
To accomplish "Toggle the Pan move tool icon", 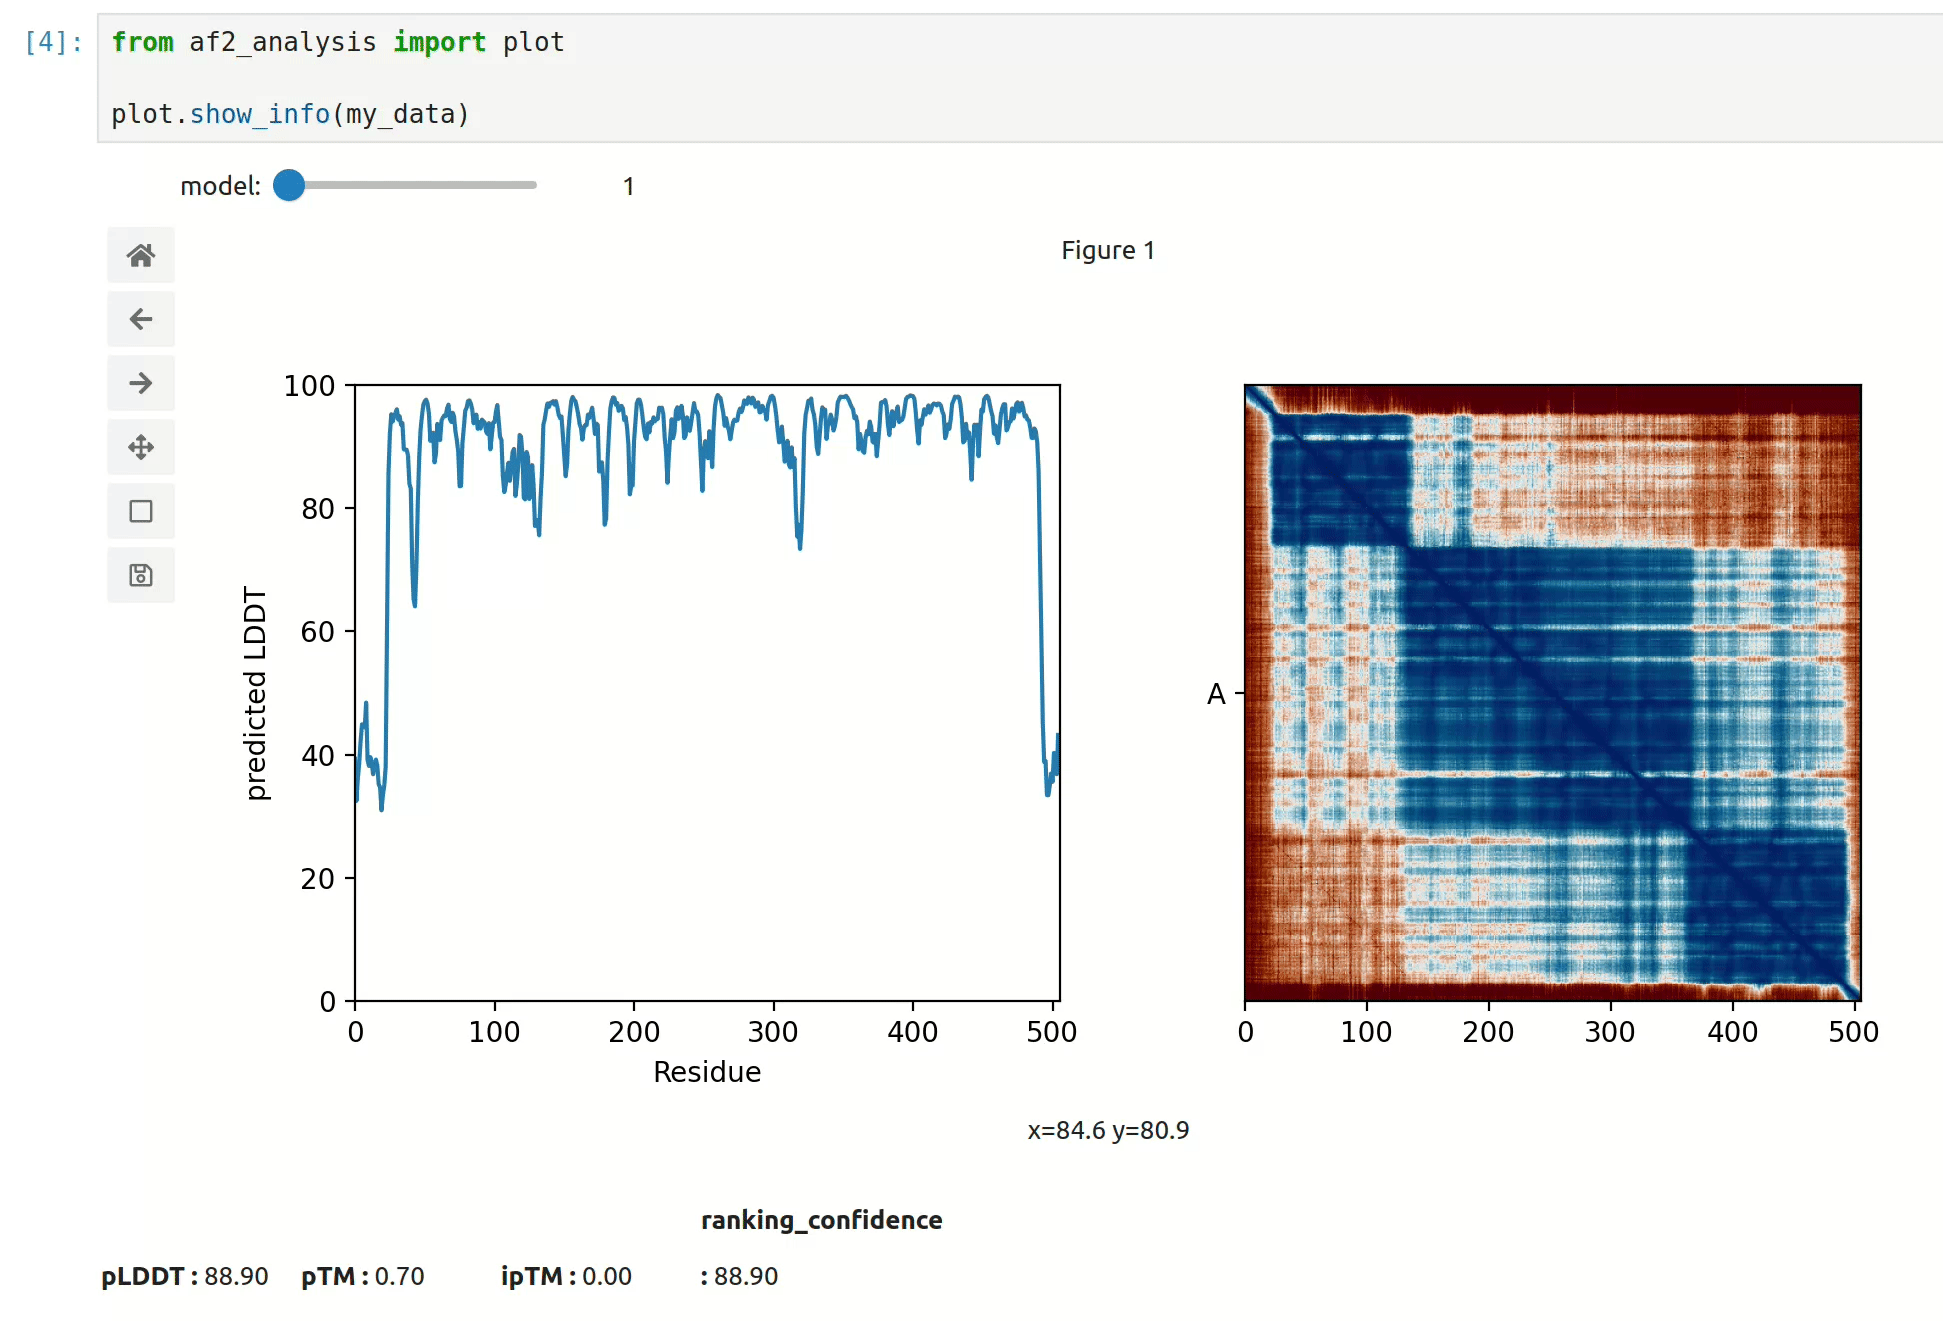I will [141, 447].
